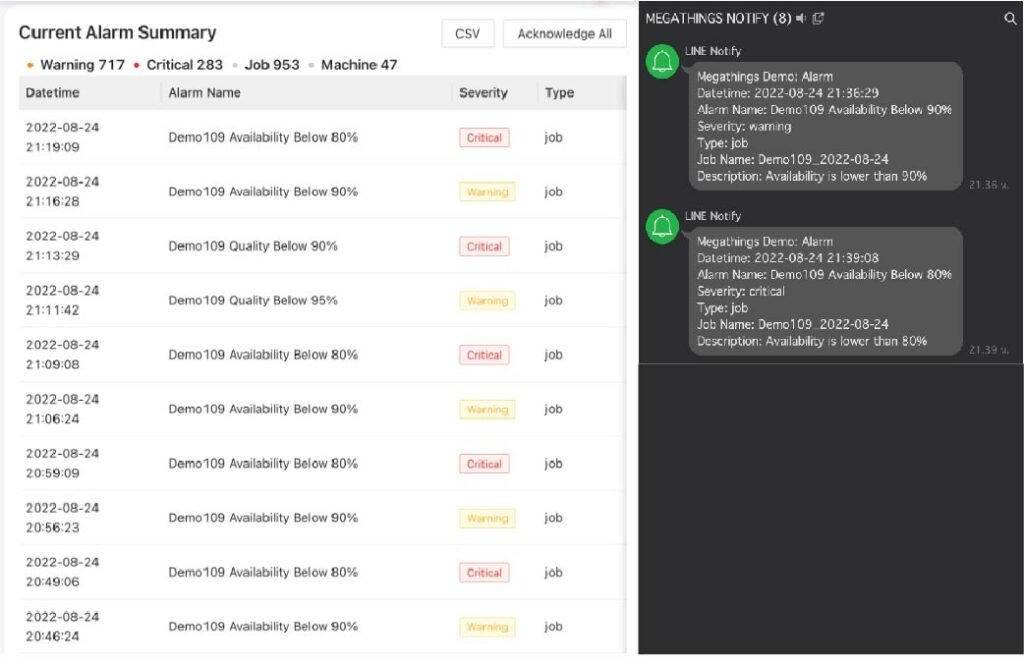Click the speaker mute icon in Megathings Notify header
The height and width of the screenshot is (661, 1024).
(801, 18)
